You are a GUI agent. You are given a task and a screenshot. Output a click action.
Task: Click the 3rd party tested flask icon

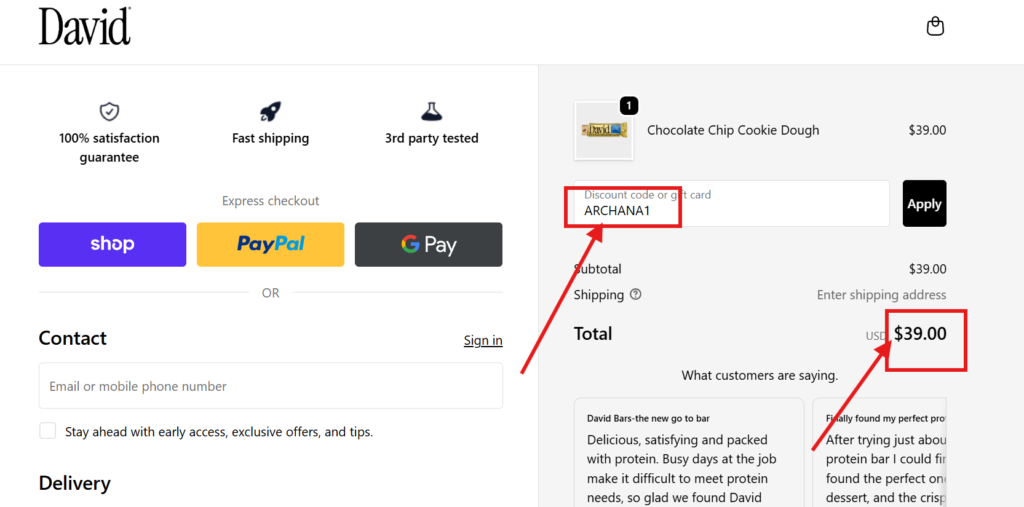(x=431, y=111)
